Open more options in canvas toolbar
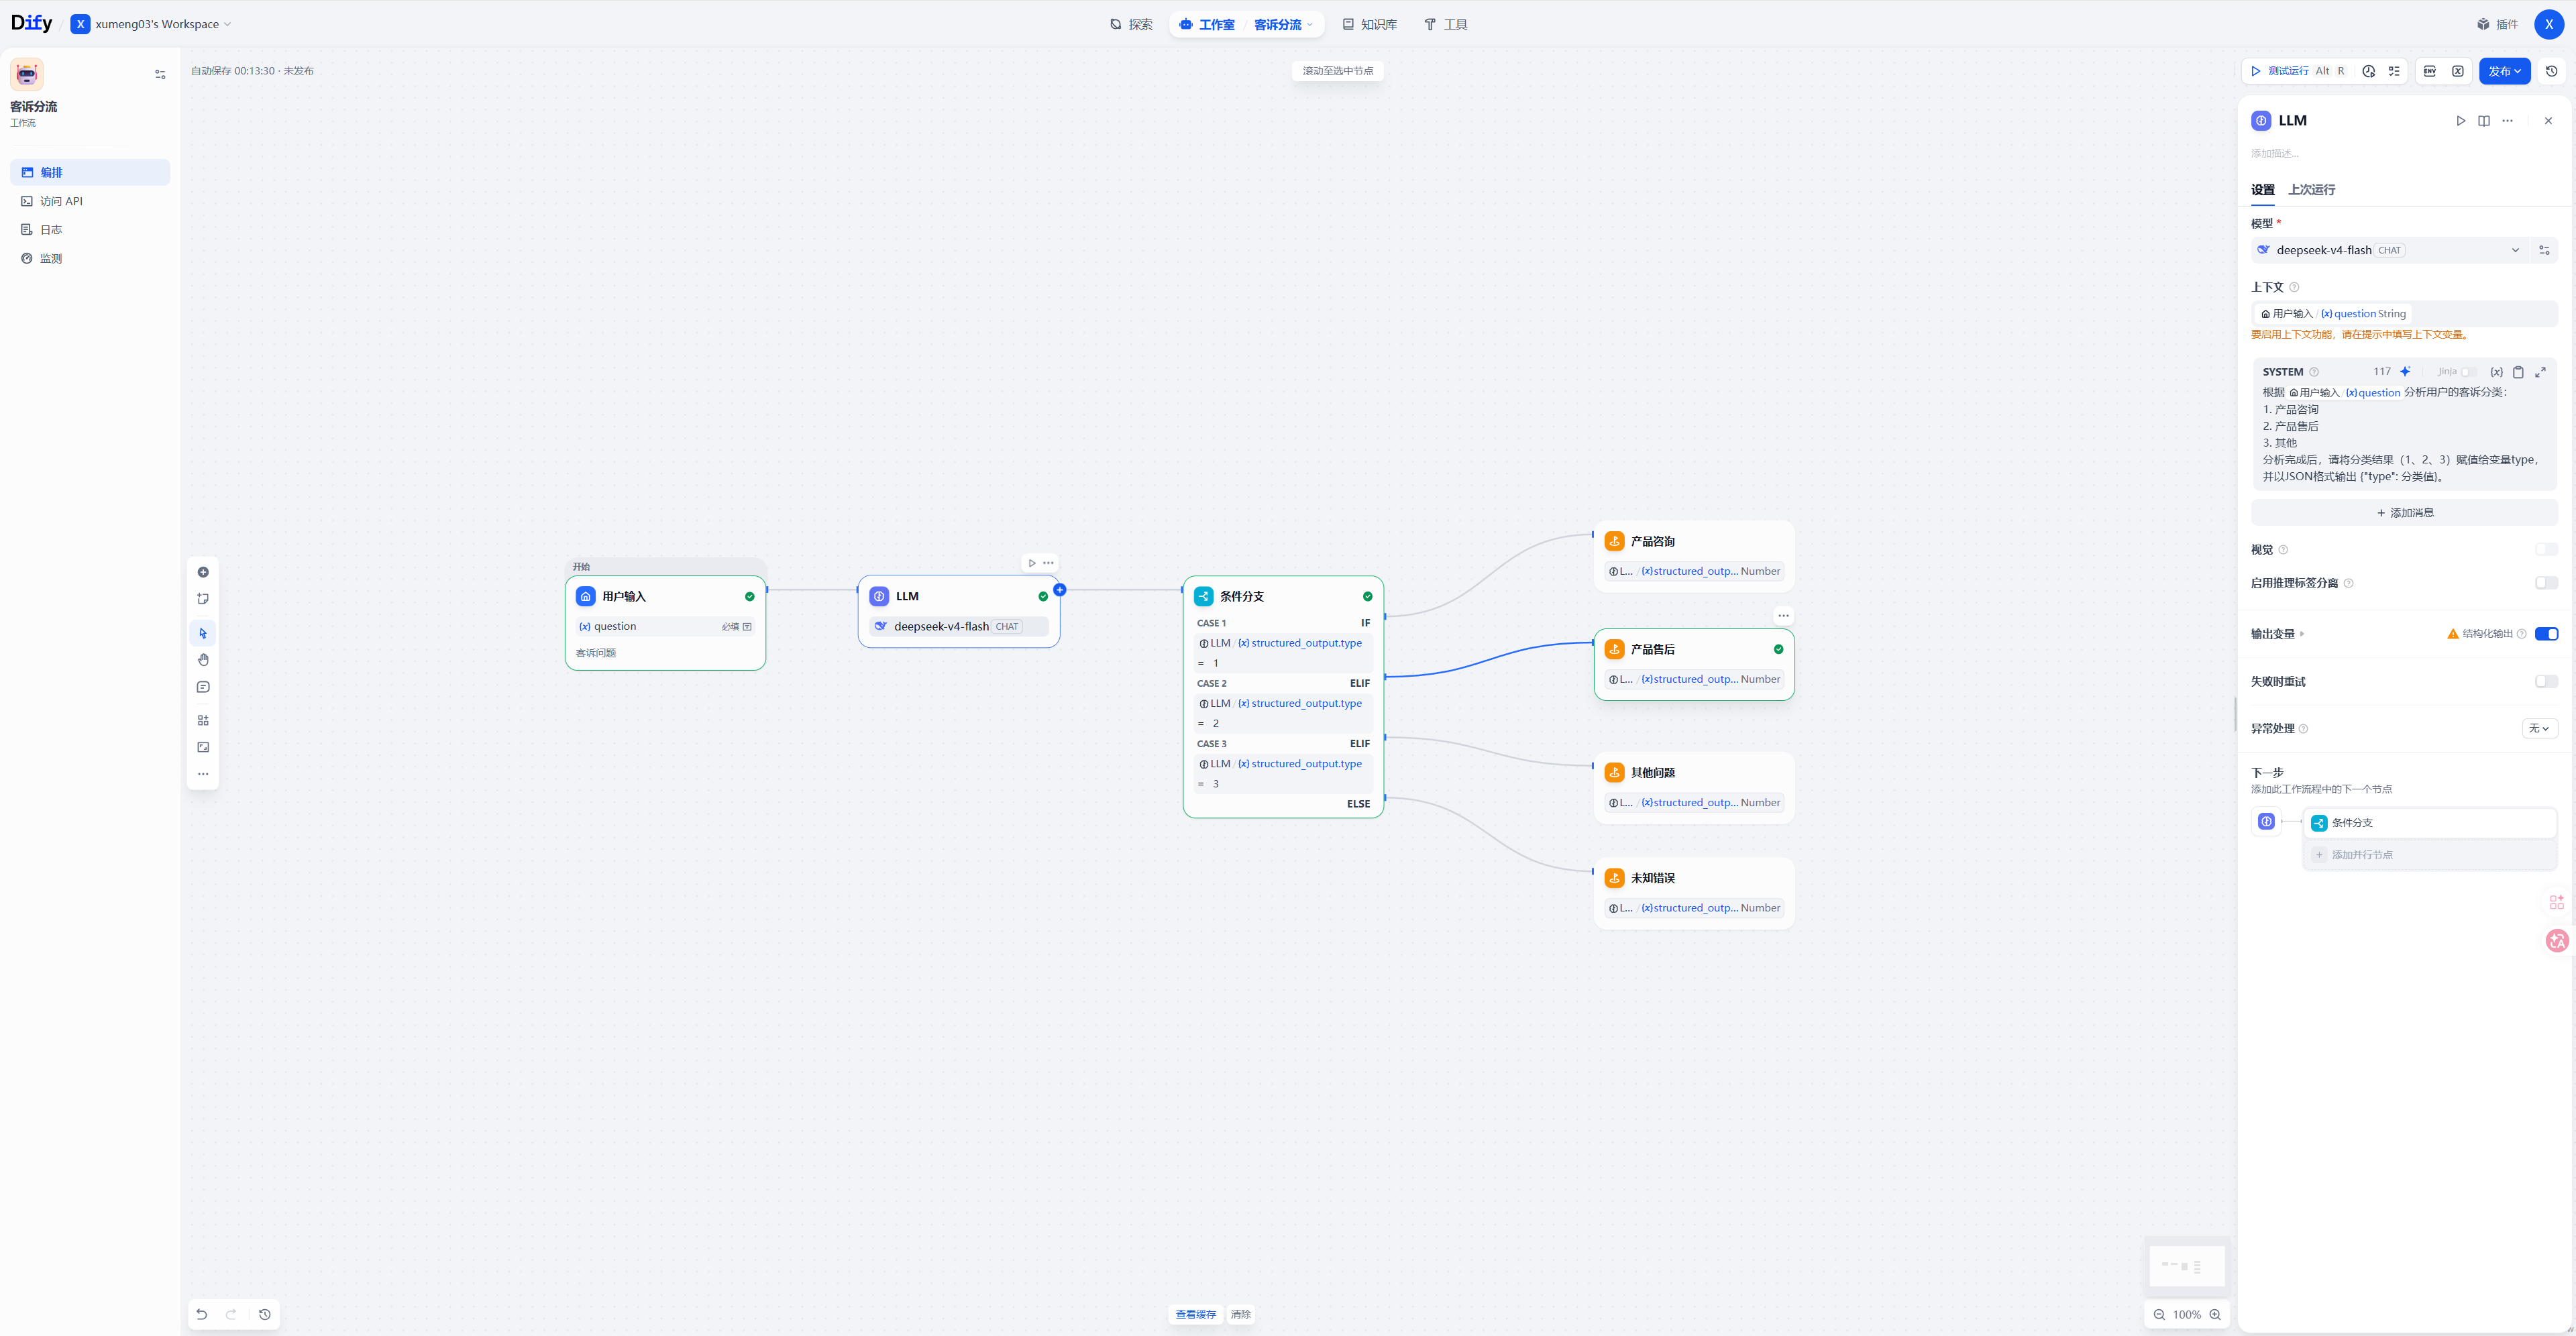 pos(203,774)
